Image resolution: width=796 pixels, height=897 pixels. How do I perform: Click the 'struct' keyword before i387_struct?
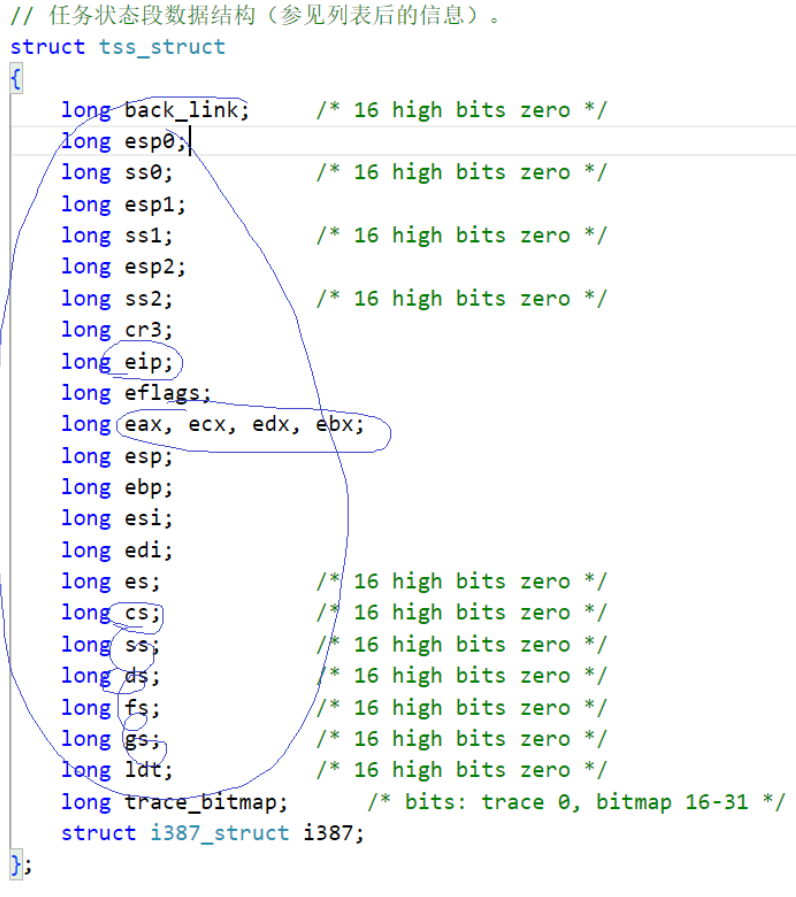point(99,833)
